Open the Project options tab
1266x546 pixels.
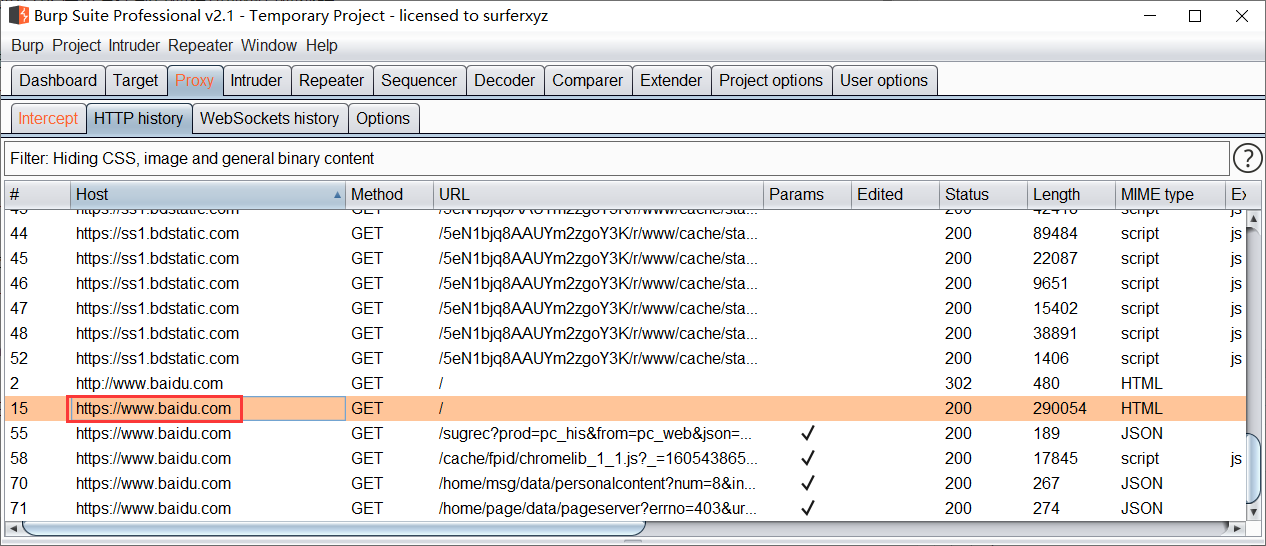point(771,81)
